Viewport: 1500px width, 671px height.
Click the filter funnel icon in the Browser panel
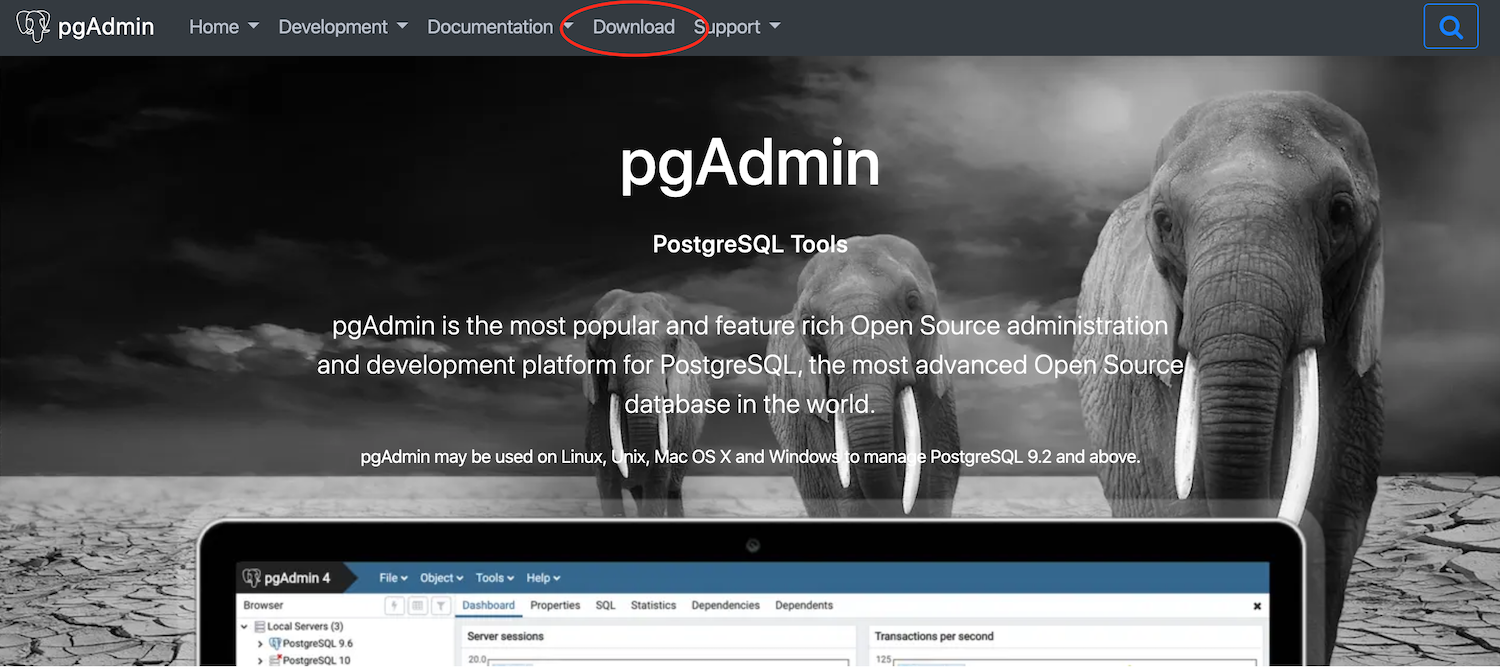439,606
